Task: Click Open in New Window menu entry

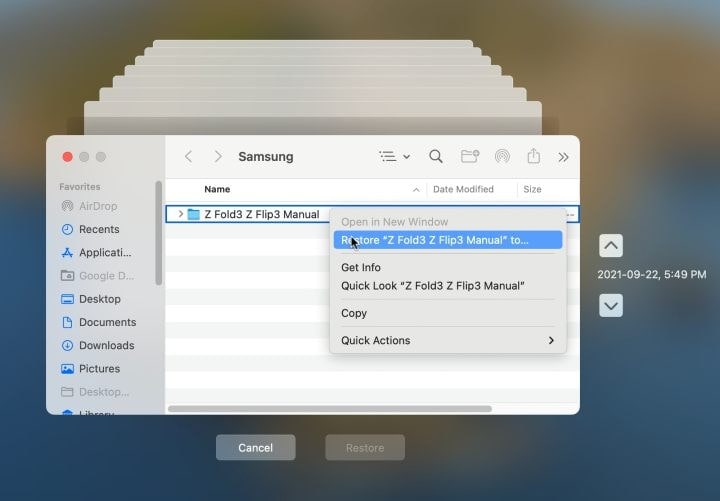Action: pyautogui.click(x=394, y=222)
